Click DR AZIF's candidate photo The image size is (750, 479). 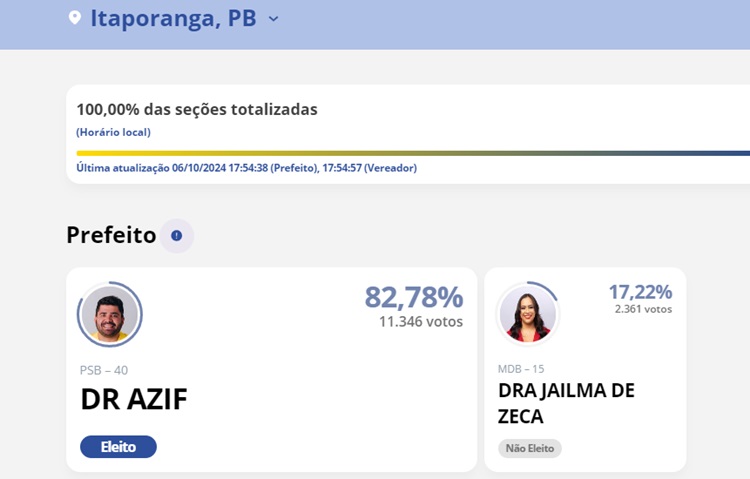tap(110, 315)
